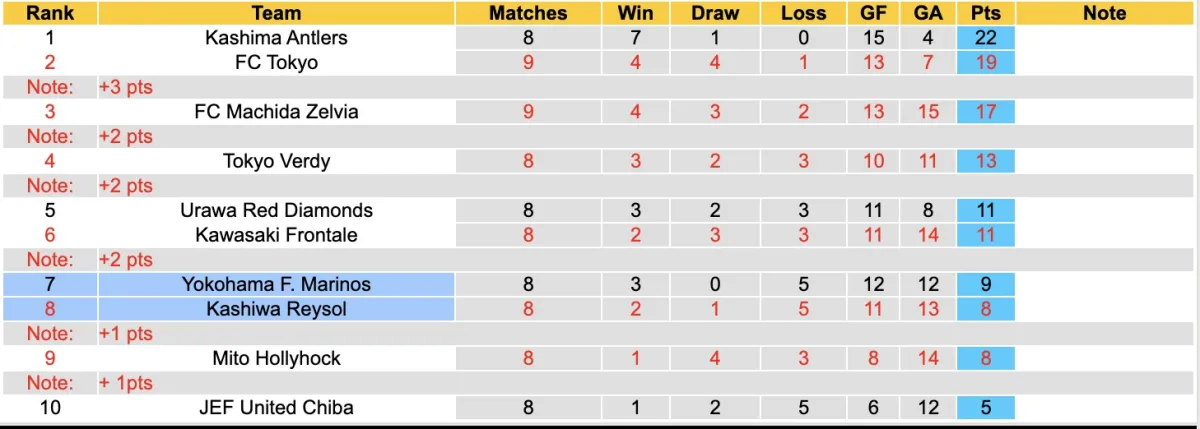Click the highlighted Kashiwa Reysol team cell
The image size is (1200, 429).
(x=276, y=309)
